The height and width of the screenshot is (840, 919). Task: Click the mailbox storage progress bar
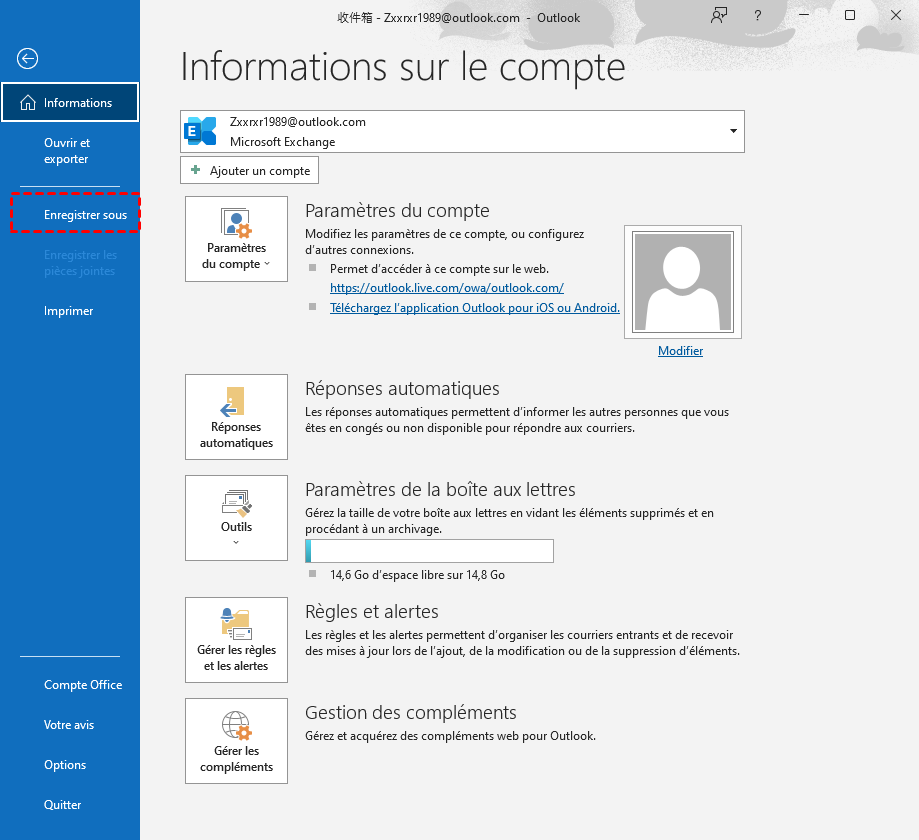click(430, 551)
